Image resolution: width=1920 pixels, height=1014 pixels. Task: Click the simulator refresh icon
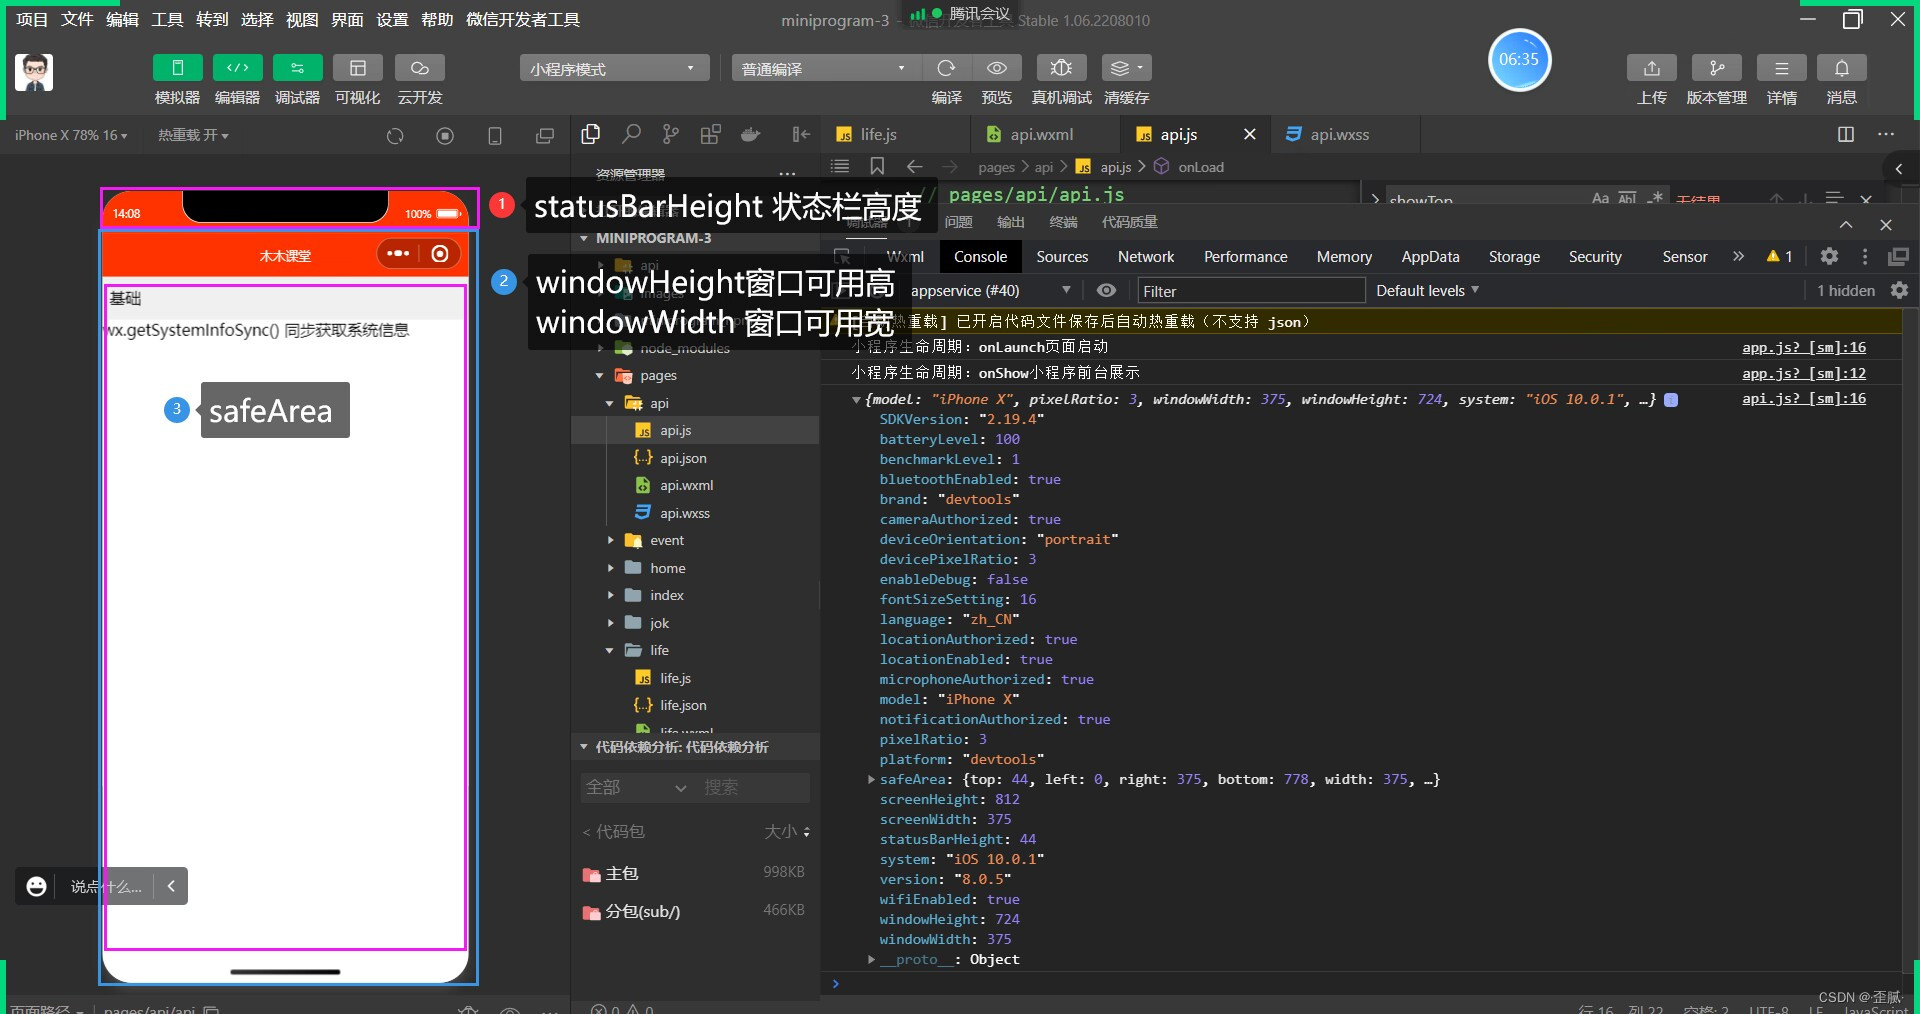coord(395,136)
